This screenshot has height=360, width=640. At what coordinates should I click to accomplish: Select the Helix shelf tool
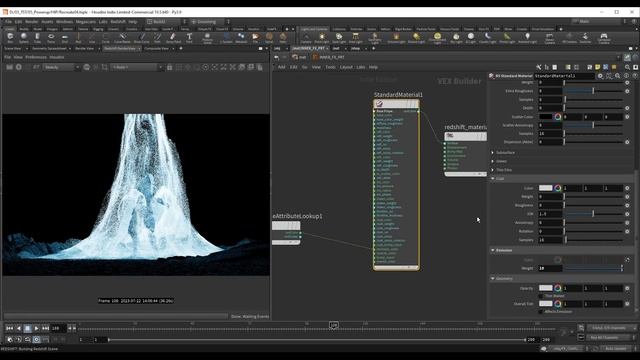(282, 38)
